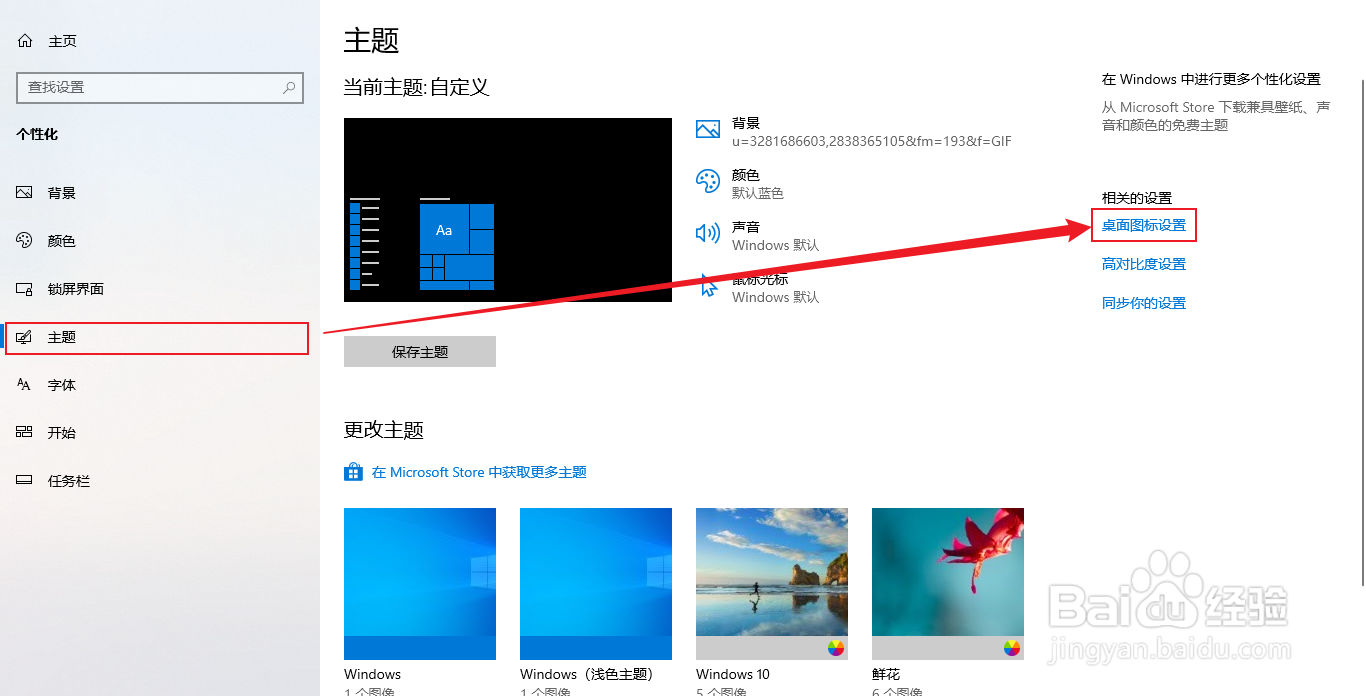The height and width of the screenshot is (696, 1366).
Task: Select the Windows theme thumbnail
Action: [x=420, y=584]
